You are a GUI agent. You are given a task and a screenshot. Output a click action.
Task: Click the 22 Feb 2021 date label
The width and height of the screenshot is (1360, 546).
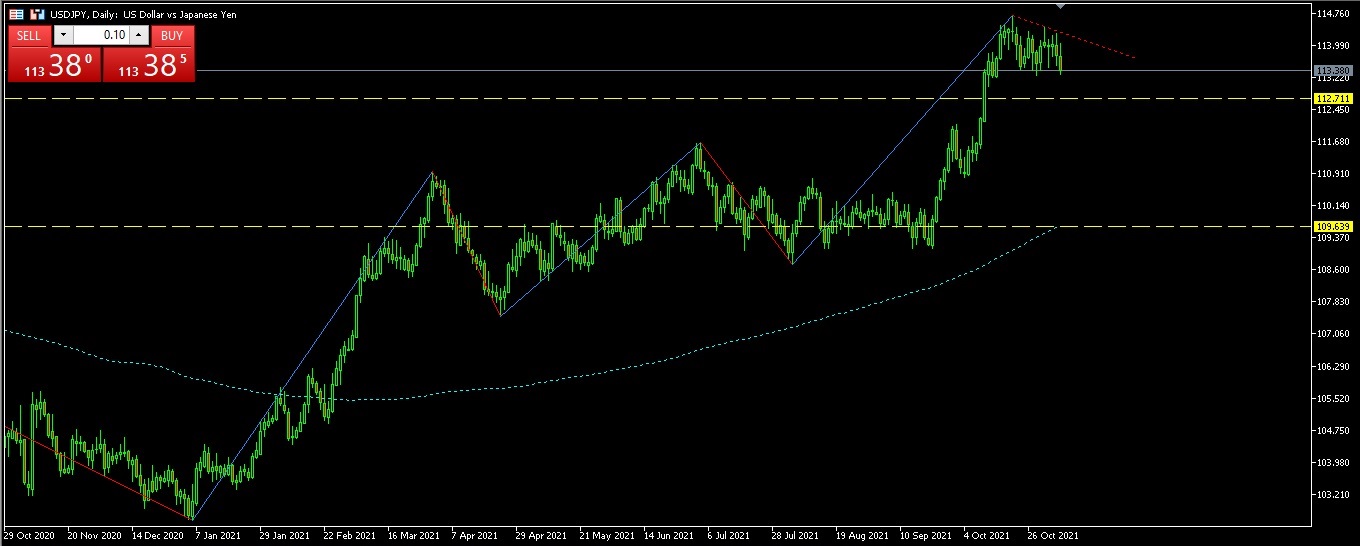[x=348, y=535]
